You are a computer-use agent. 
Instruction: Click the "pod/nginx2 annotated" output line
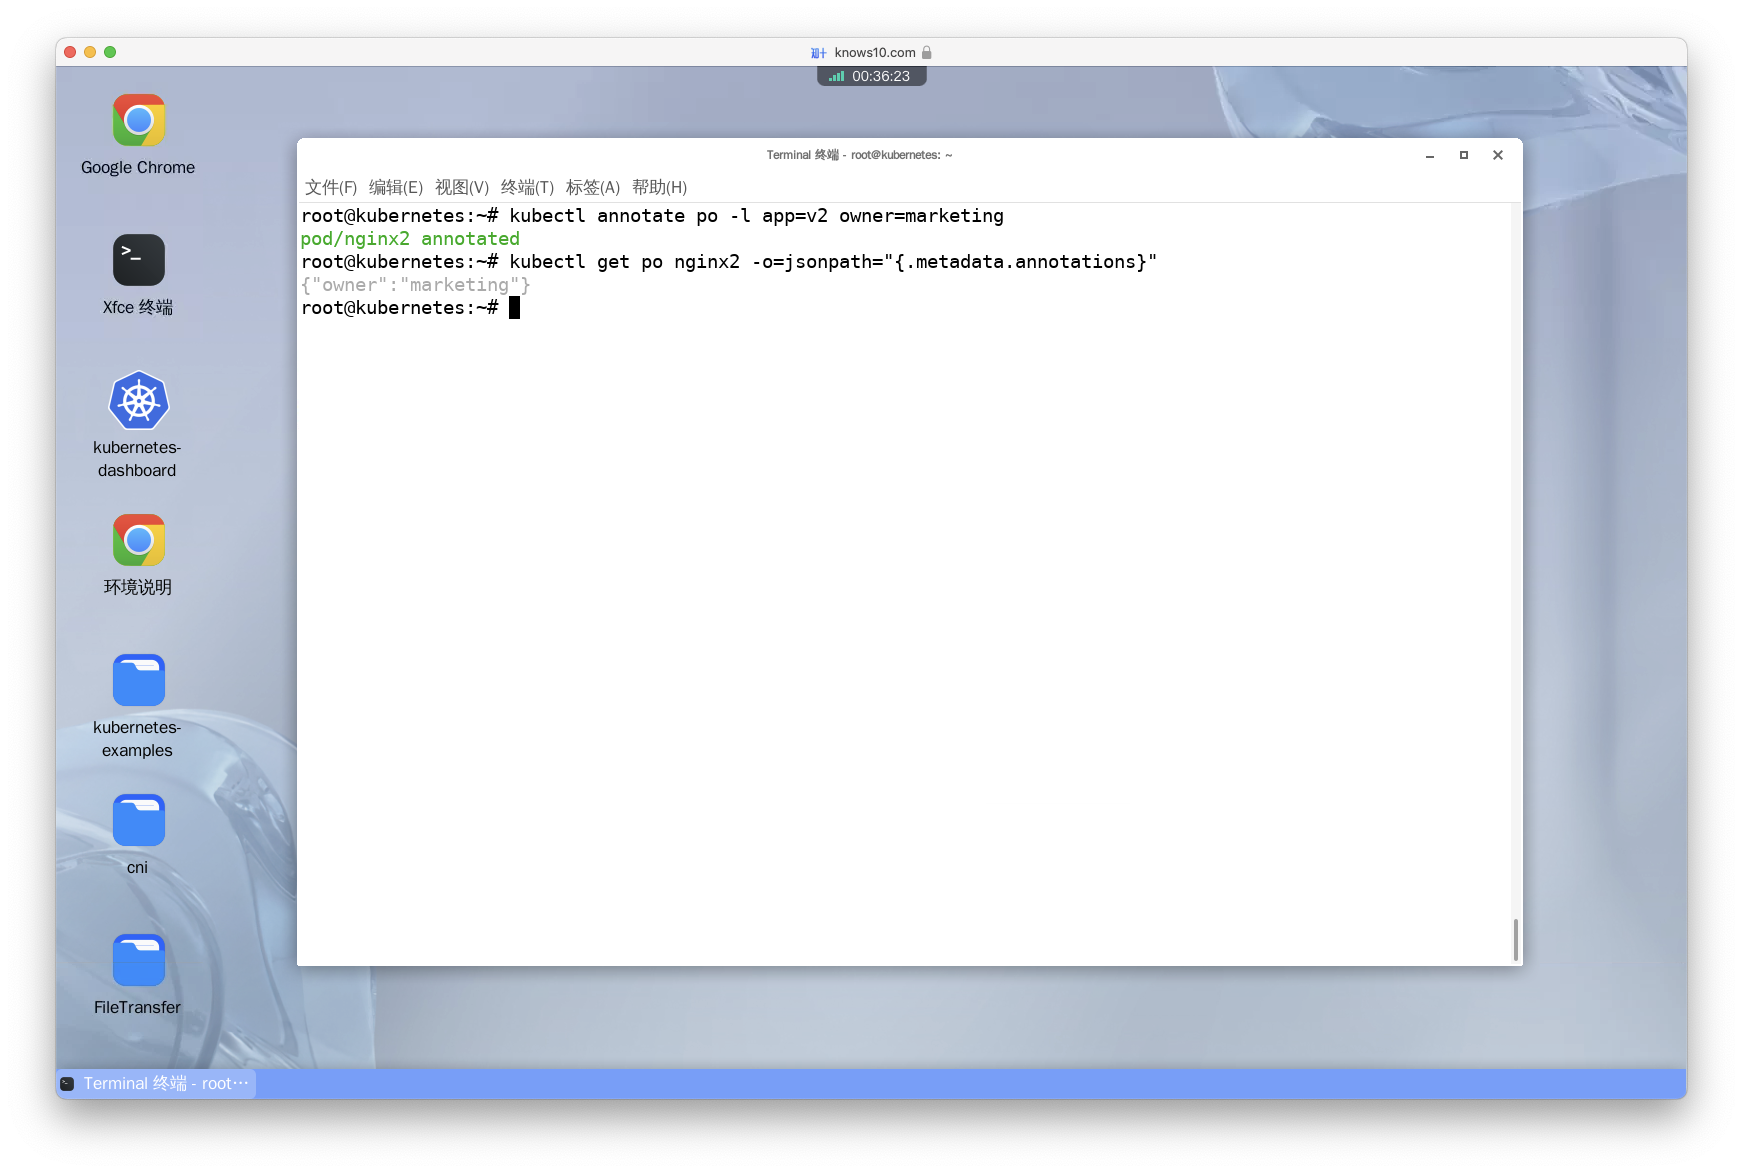[x=410, y=239]
